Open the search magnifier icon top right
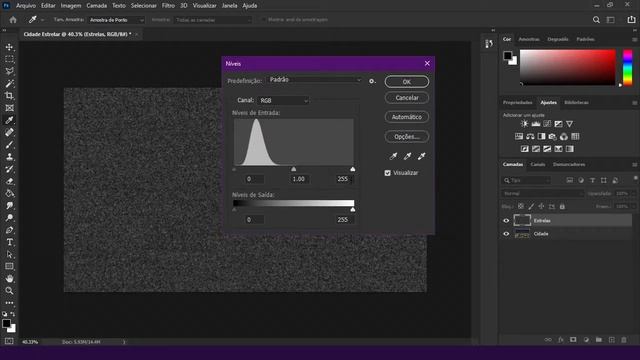The image size is (640, 360). point(596,20)
